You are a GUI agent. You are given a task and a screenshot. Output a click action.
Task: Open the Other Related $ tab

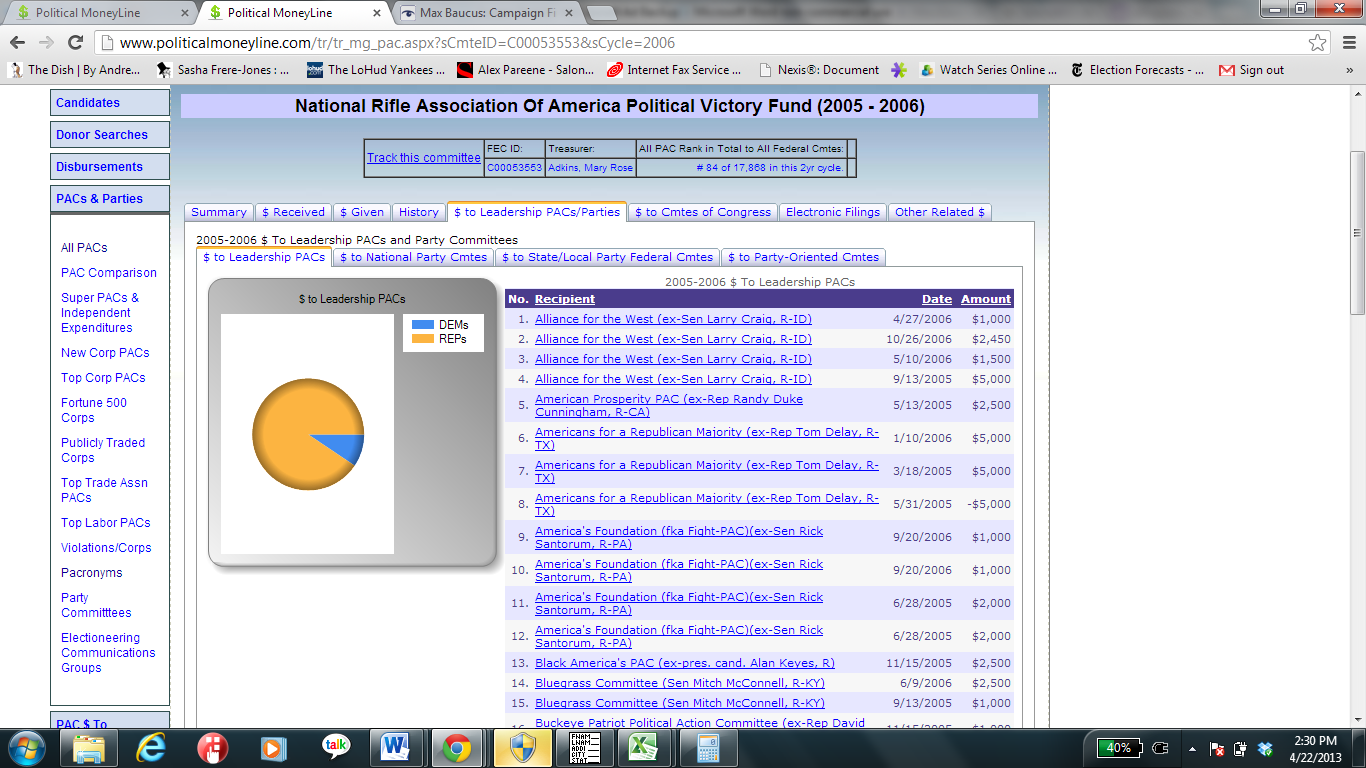[940, 212]
